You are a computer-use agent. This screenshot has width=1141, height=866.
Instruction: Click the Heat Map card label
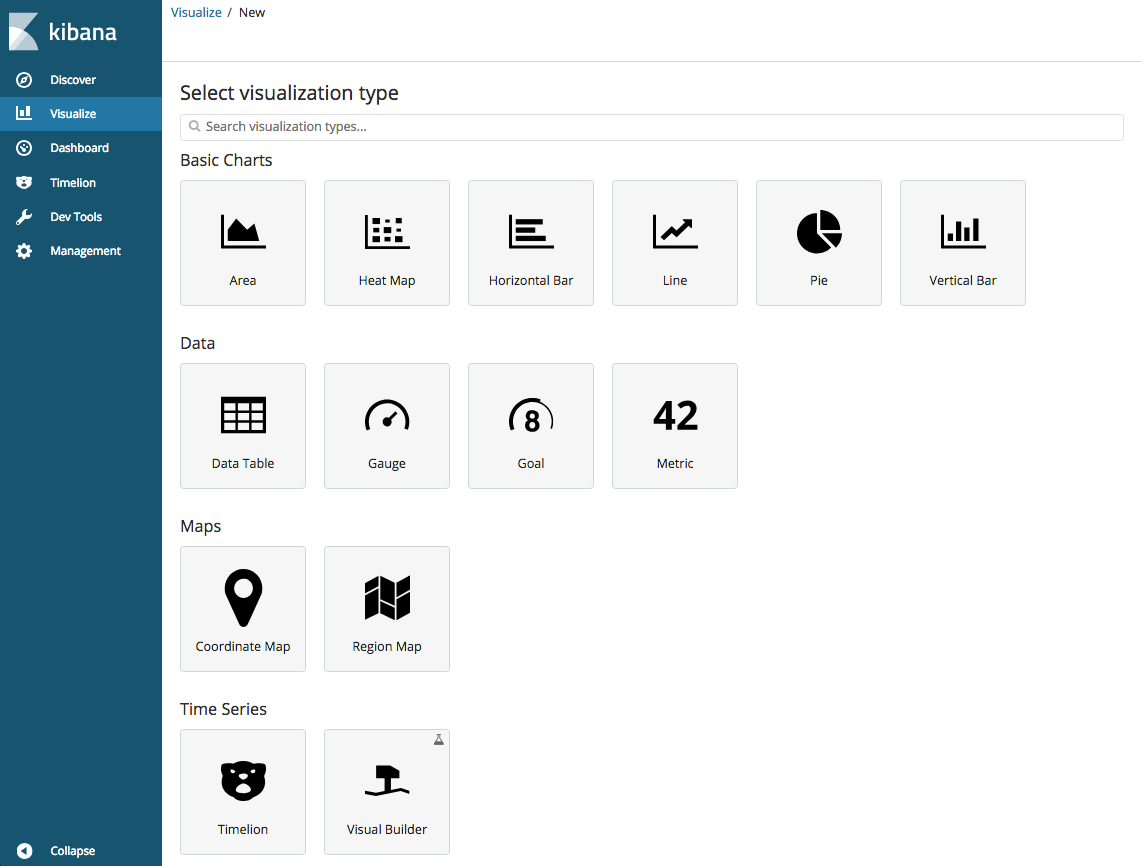[387, 280]
